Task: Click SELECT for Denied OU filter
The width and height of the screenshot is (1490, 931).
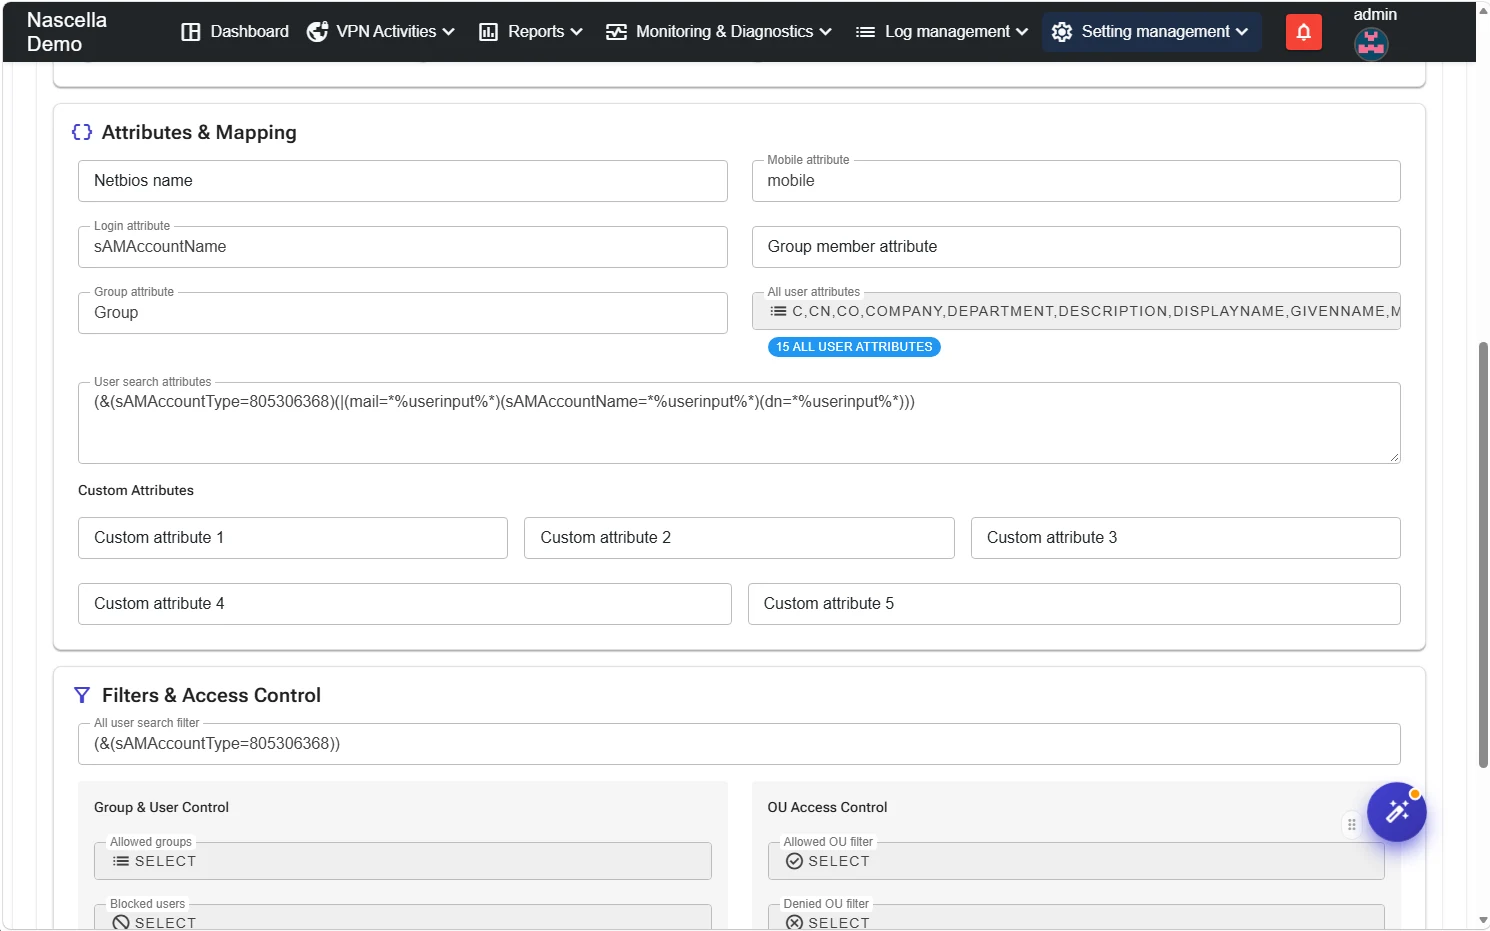Action: tap(1076, 918)
